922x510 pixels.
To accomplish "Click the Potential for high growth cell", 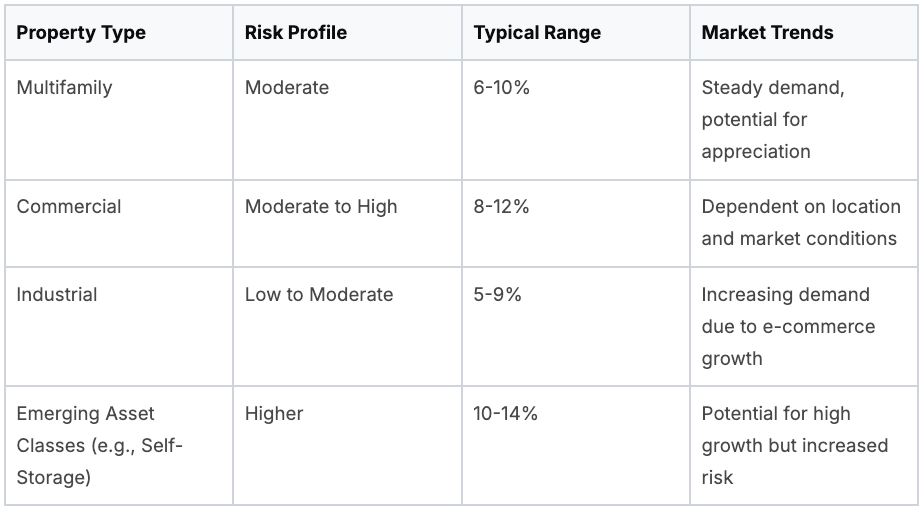I will coord(794,445).
